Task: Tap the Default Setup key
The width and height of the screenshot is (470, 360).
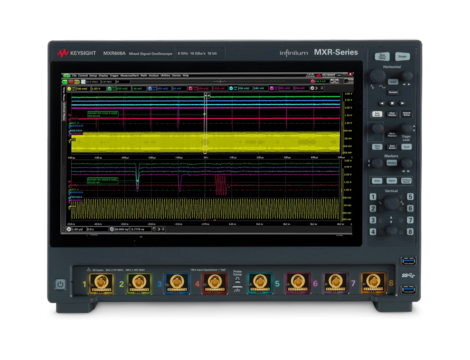Action: pos(406,114)
